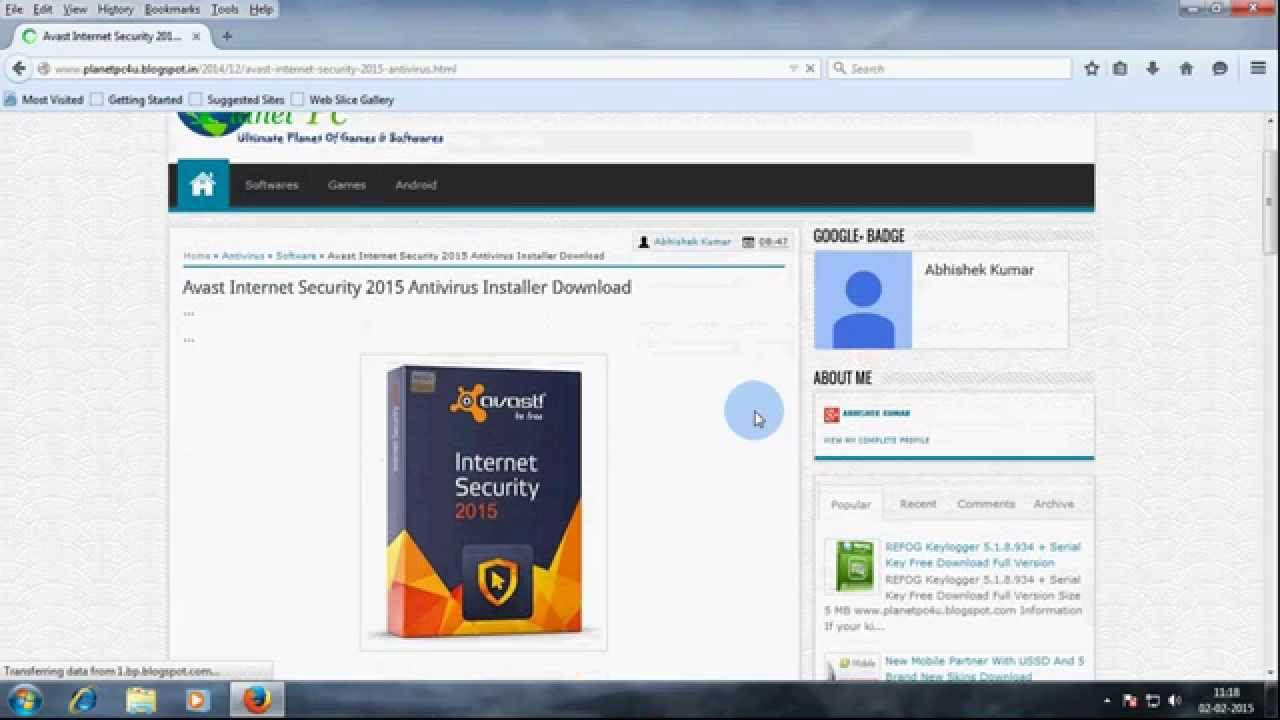Switch to the Popular tab
The height and width of the screenshot is (720, 1280).
[851, 504]
